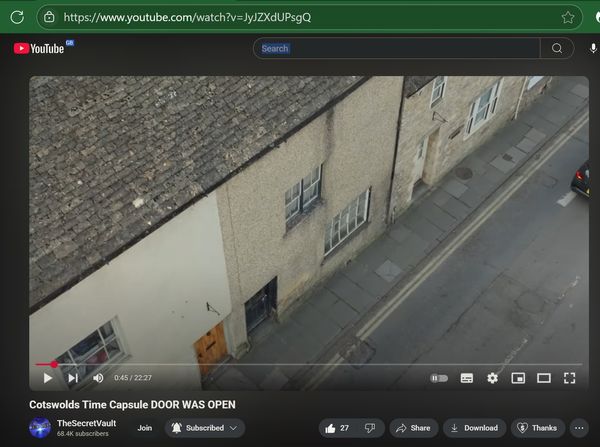Select the YouTube URL in the address bar
The height and width of the screenshot is (447, 600).
point(187,17)
